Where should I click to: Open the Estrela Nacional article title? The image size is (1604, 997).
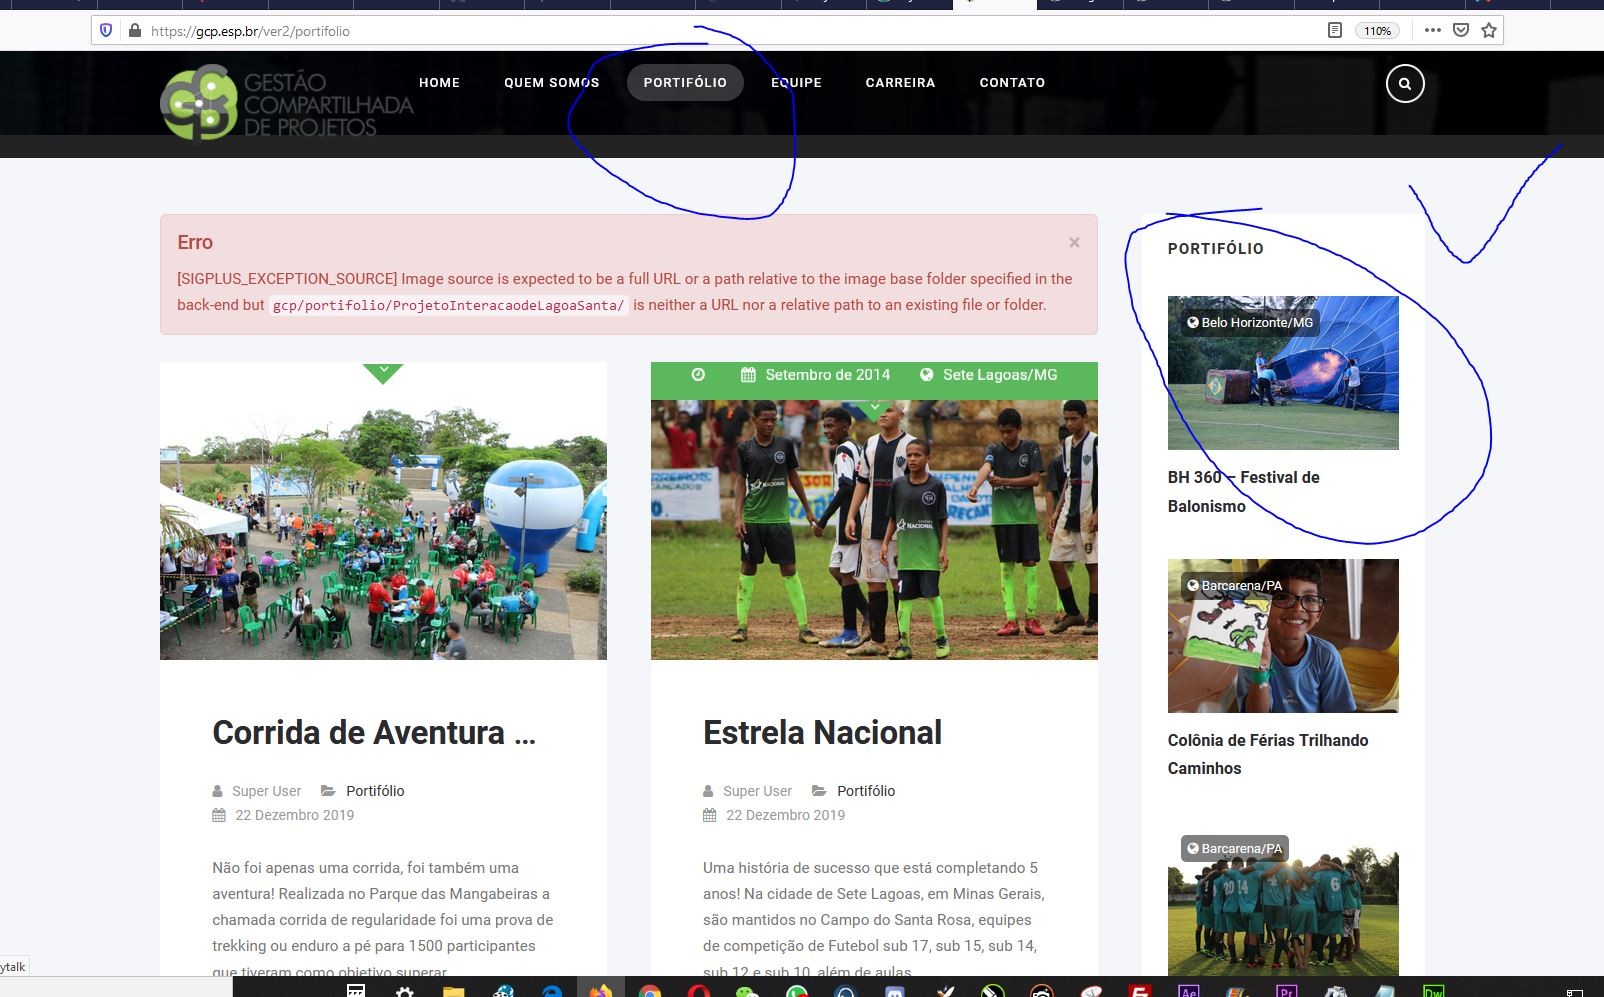[x=822, y=733]
